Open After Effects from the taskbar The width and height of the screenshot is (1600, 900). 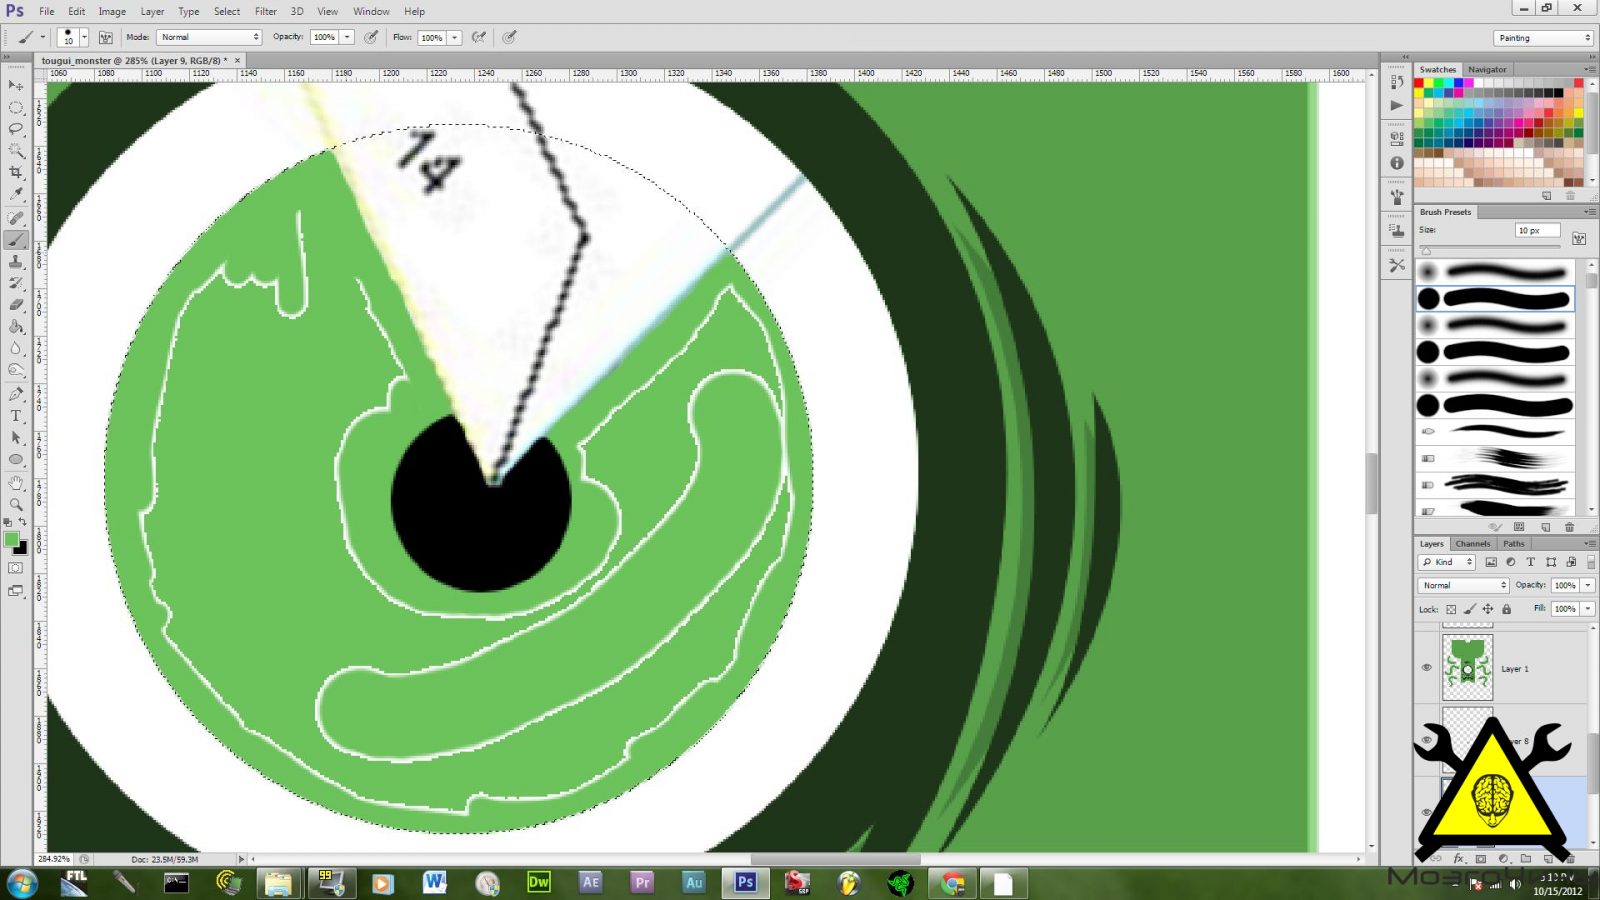591,882
